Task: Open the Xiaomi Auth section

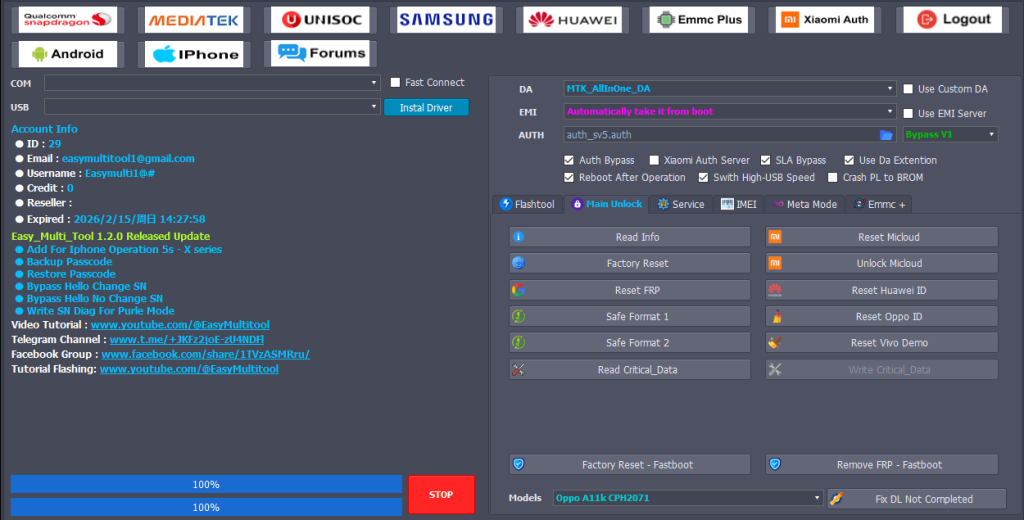Action: coord(825,20)
